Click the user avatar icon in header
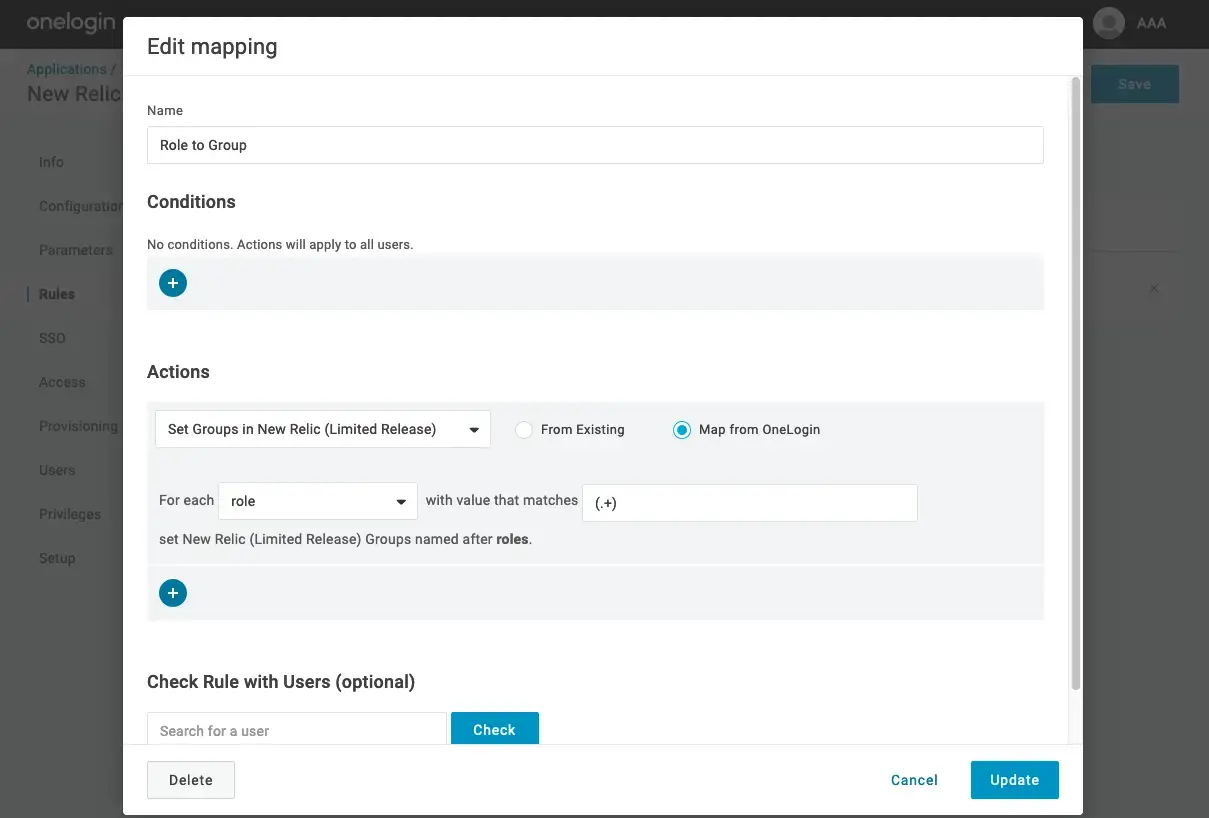The image size is (1209, 818). (x=1108, y=23)
